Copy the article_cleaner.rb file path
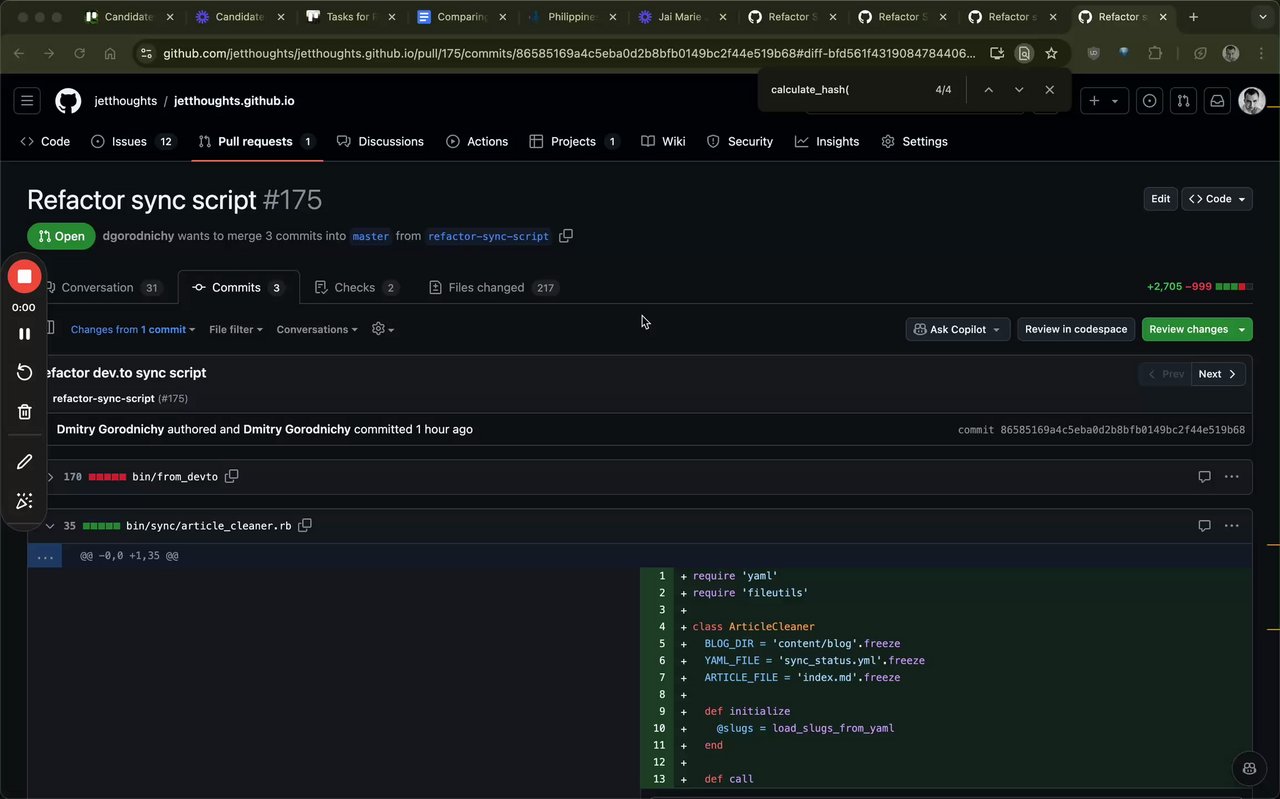This screenshot has width=1280, height=799. pyautogui.click(x=305, y=525)
